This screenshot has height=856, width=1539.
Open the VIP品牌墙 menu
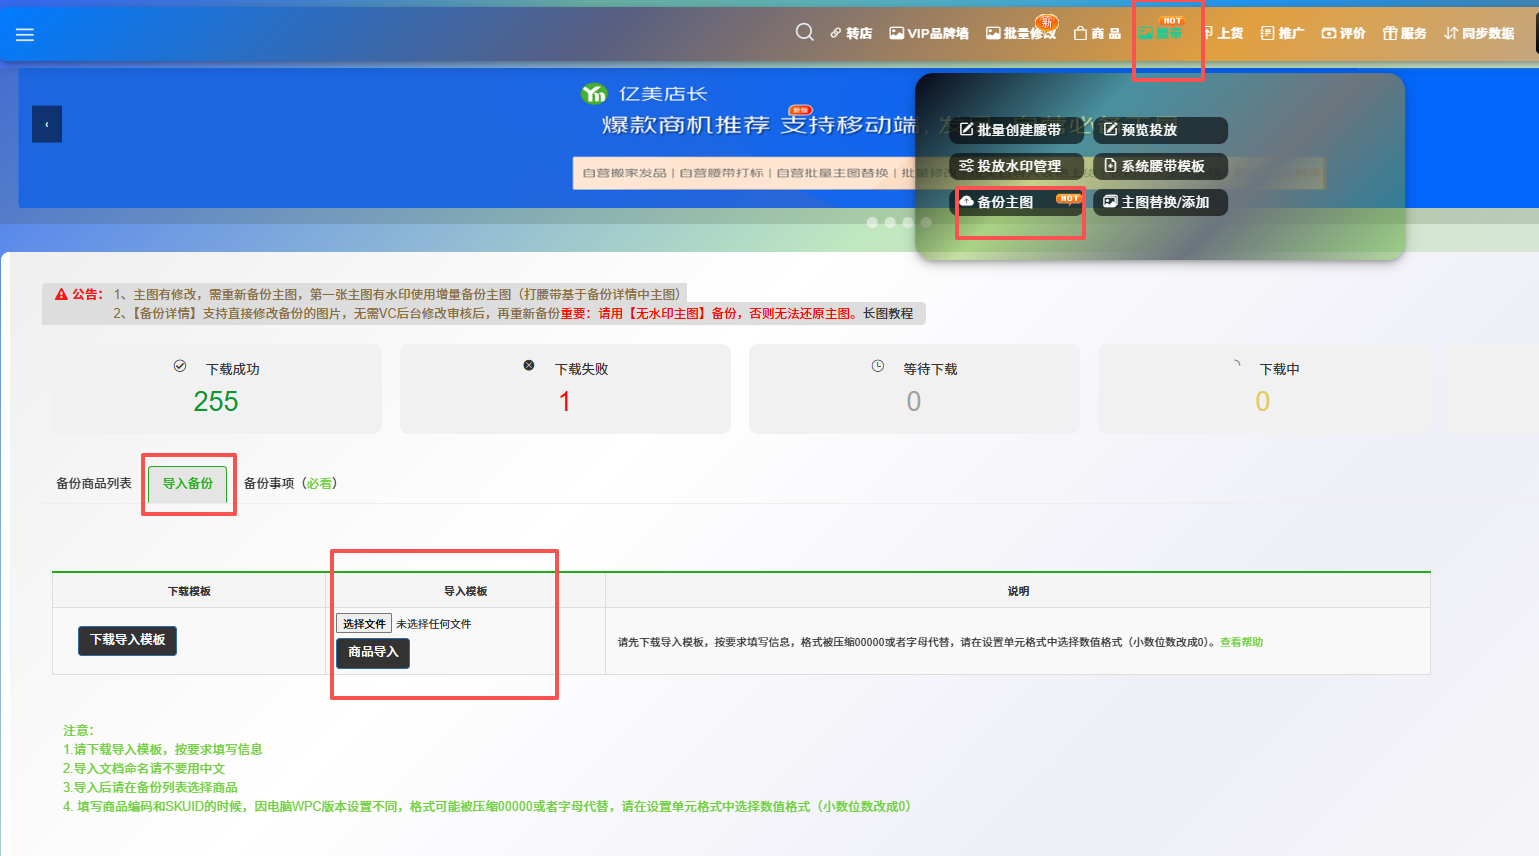click(x=929, y=34)
